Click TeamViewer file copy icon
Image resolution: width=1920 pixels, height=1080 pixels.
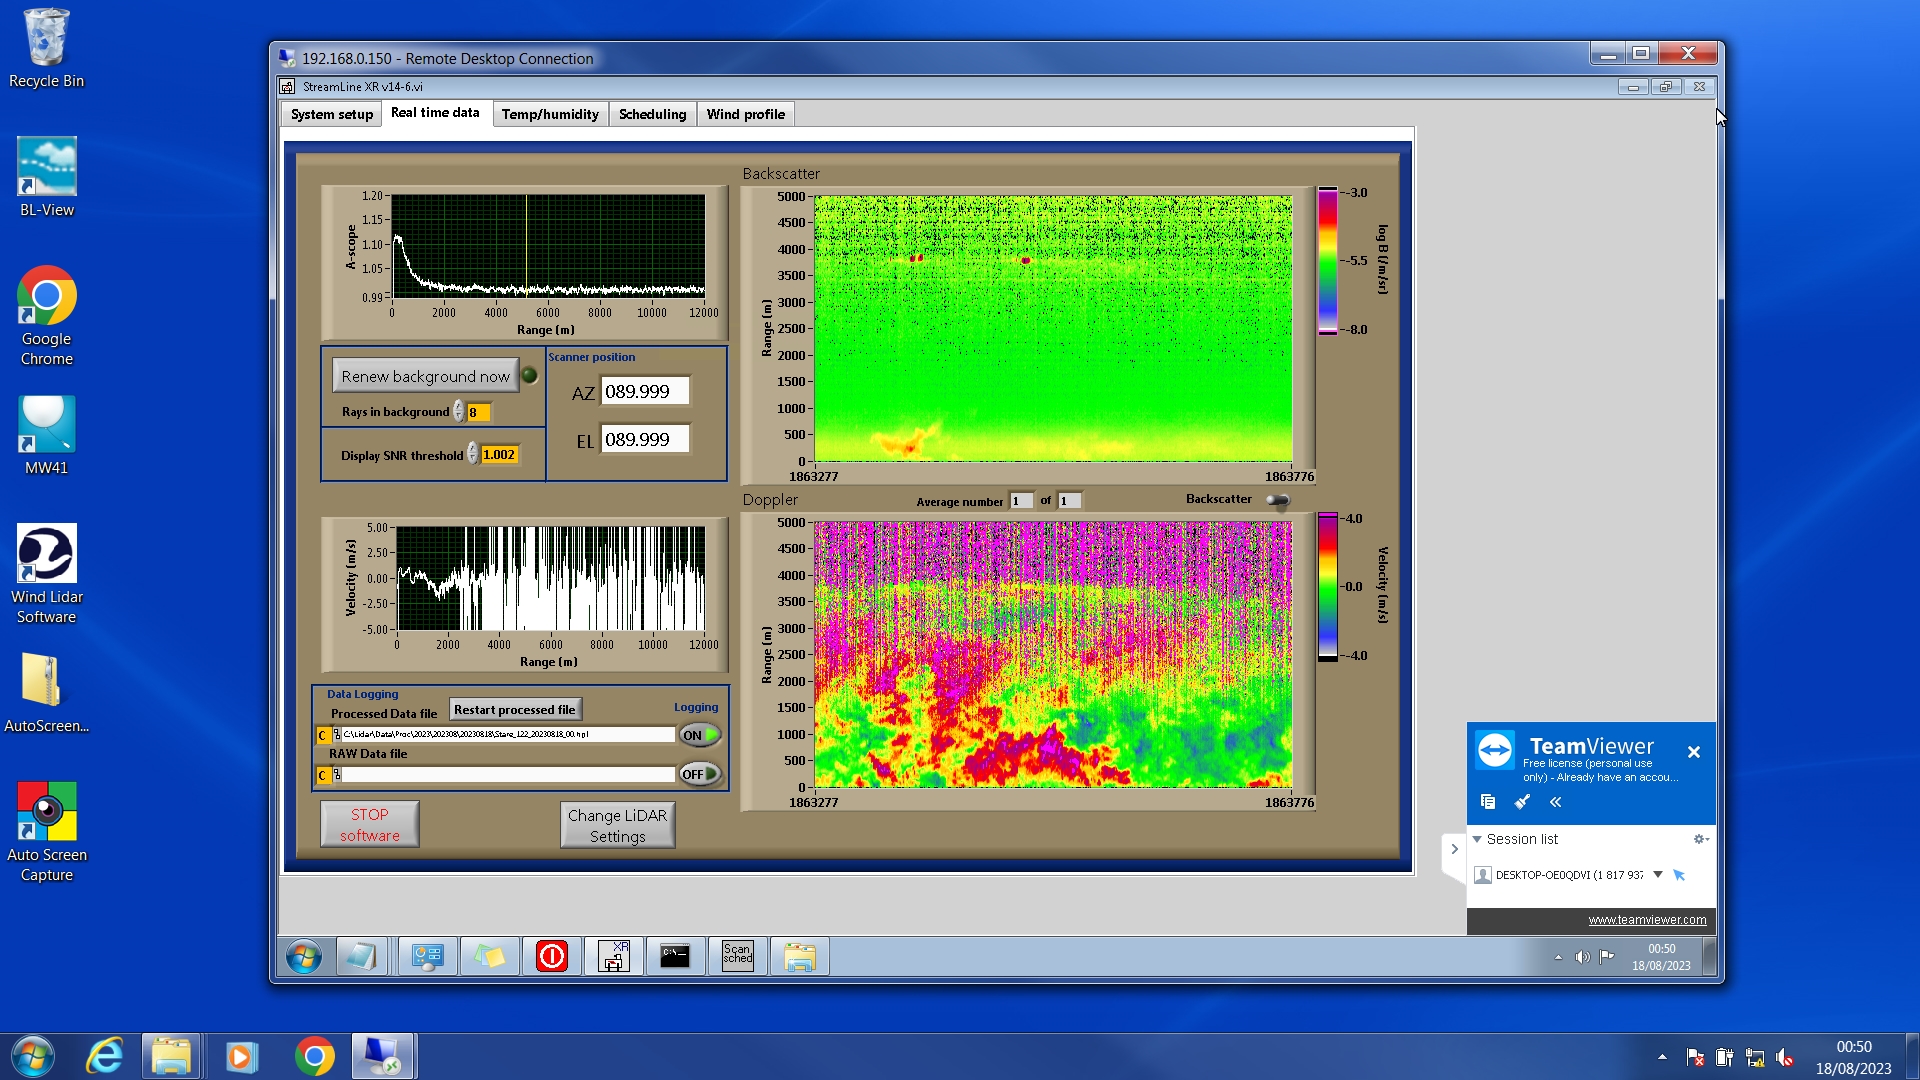click(x=1488, y=802)
